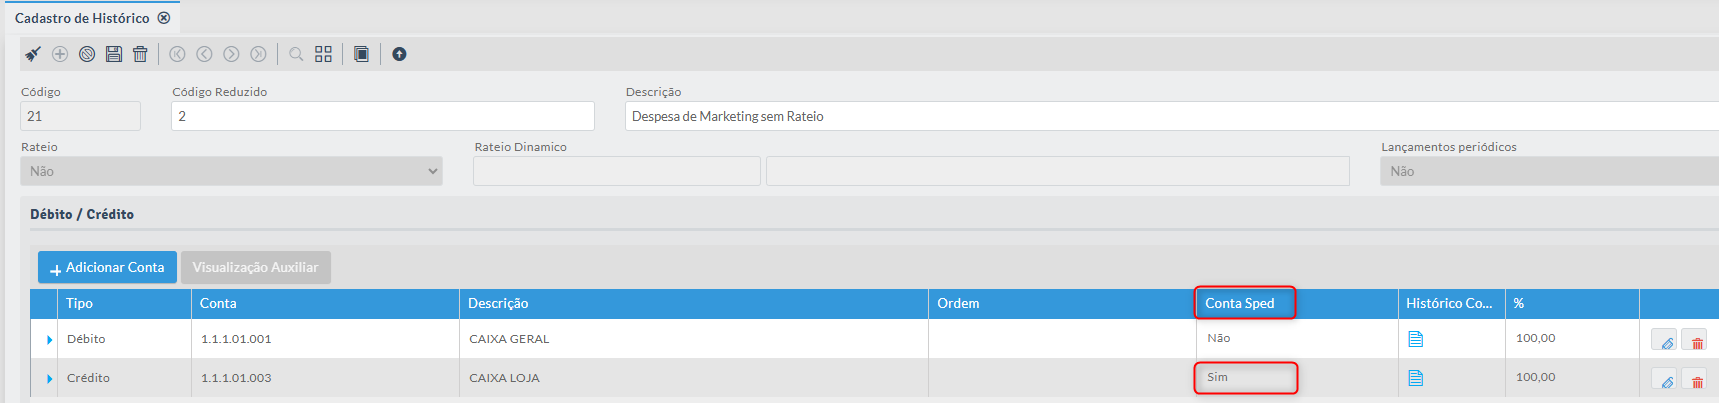
Task: Close the Cadastro de Histórico tab
Action: click(x=164, y=18)
